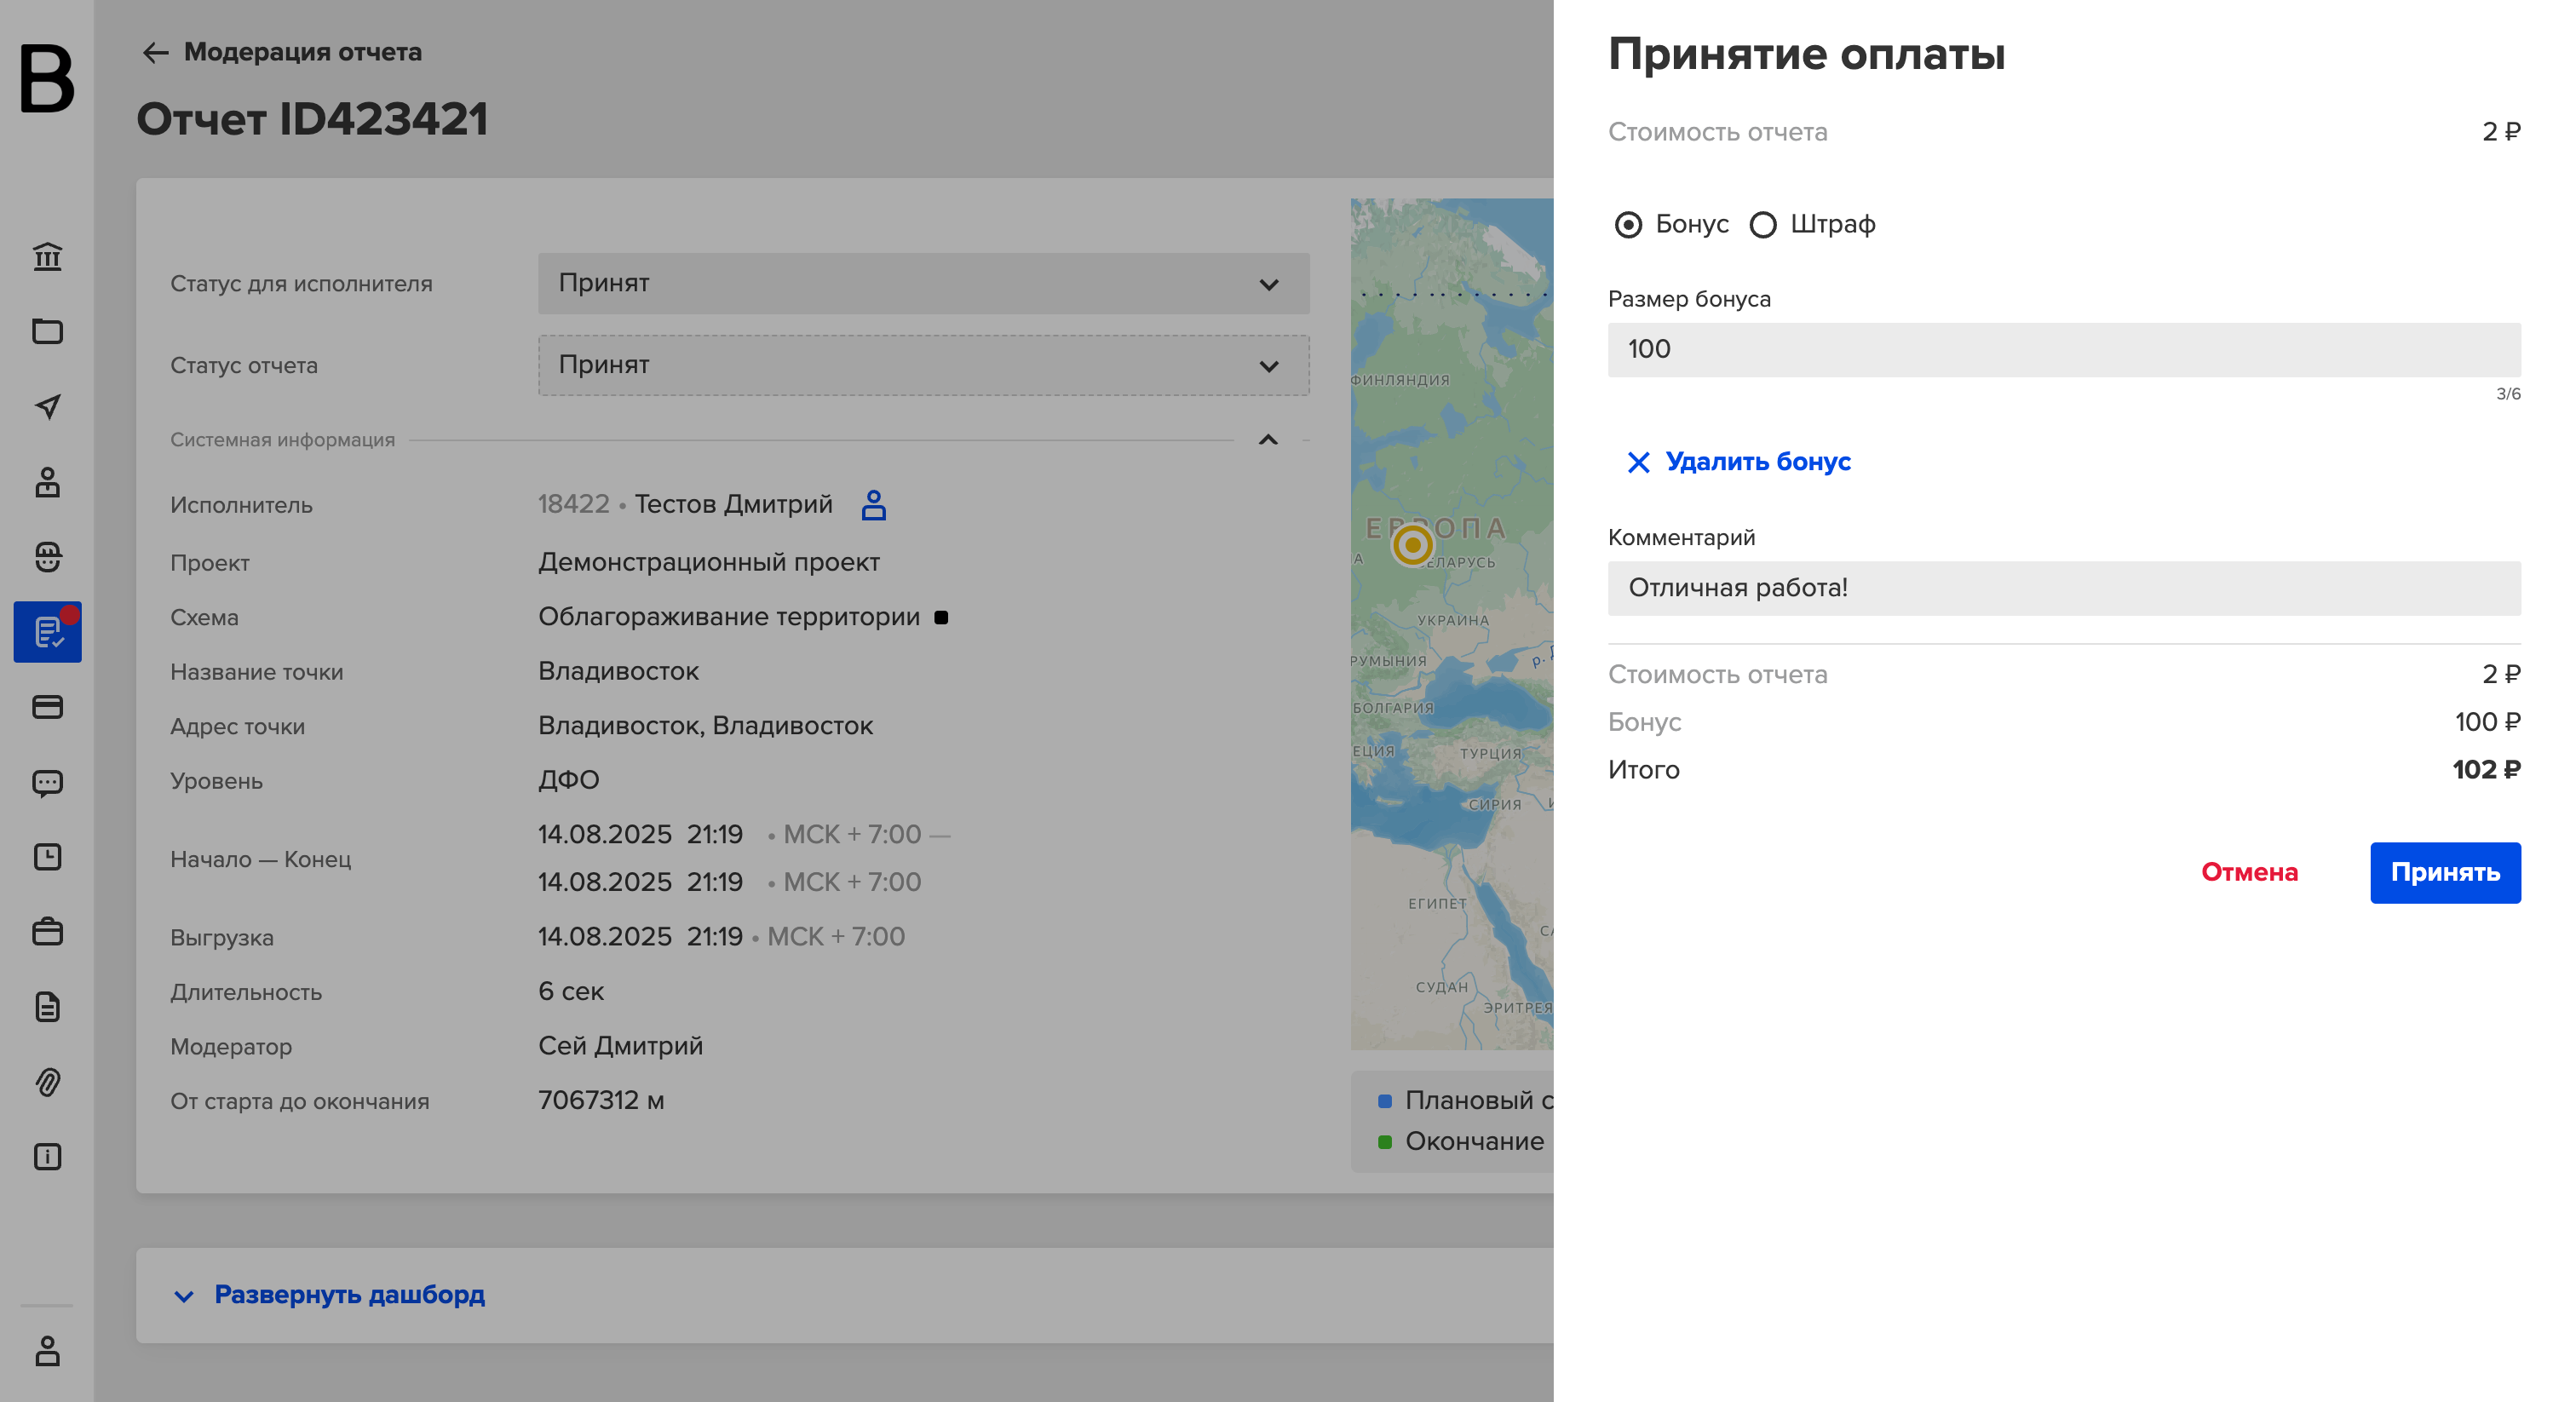
Task: Expand the Развернуть дашборд section
Action: (329, 1295)
